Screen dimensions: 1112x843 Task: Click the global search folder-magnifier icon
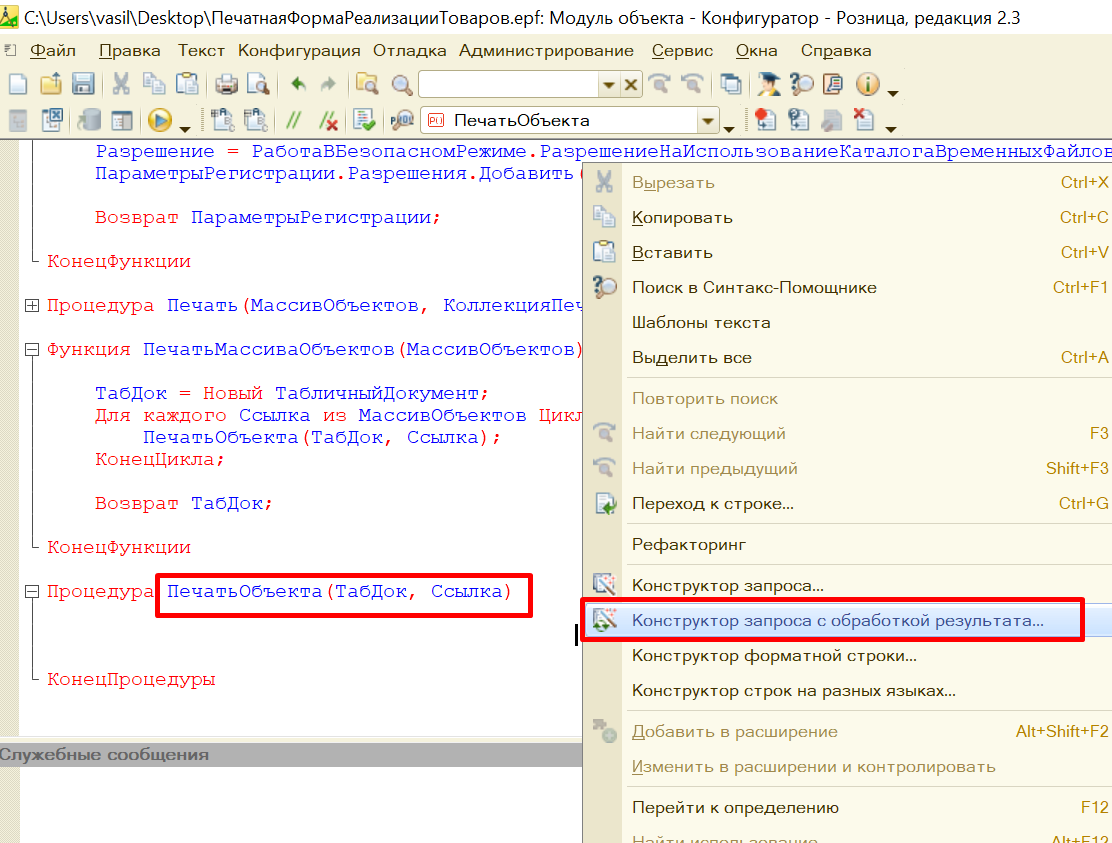click(x=367, y=84)
